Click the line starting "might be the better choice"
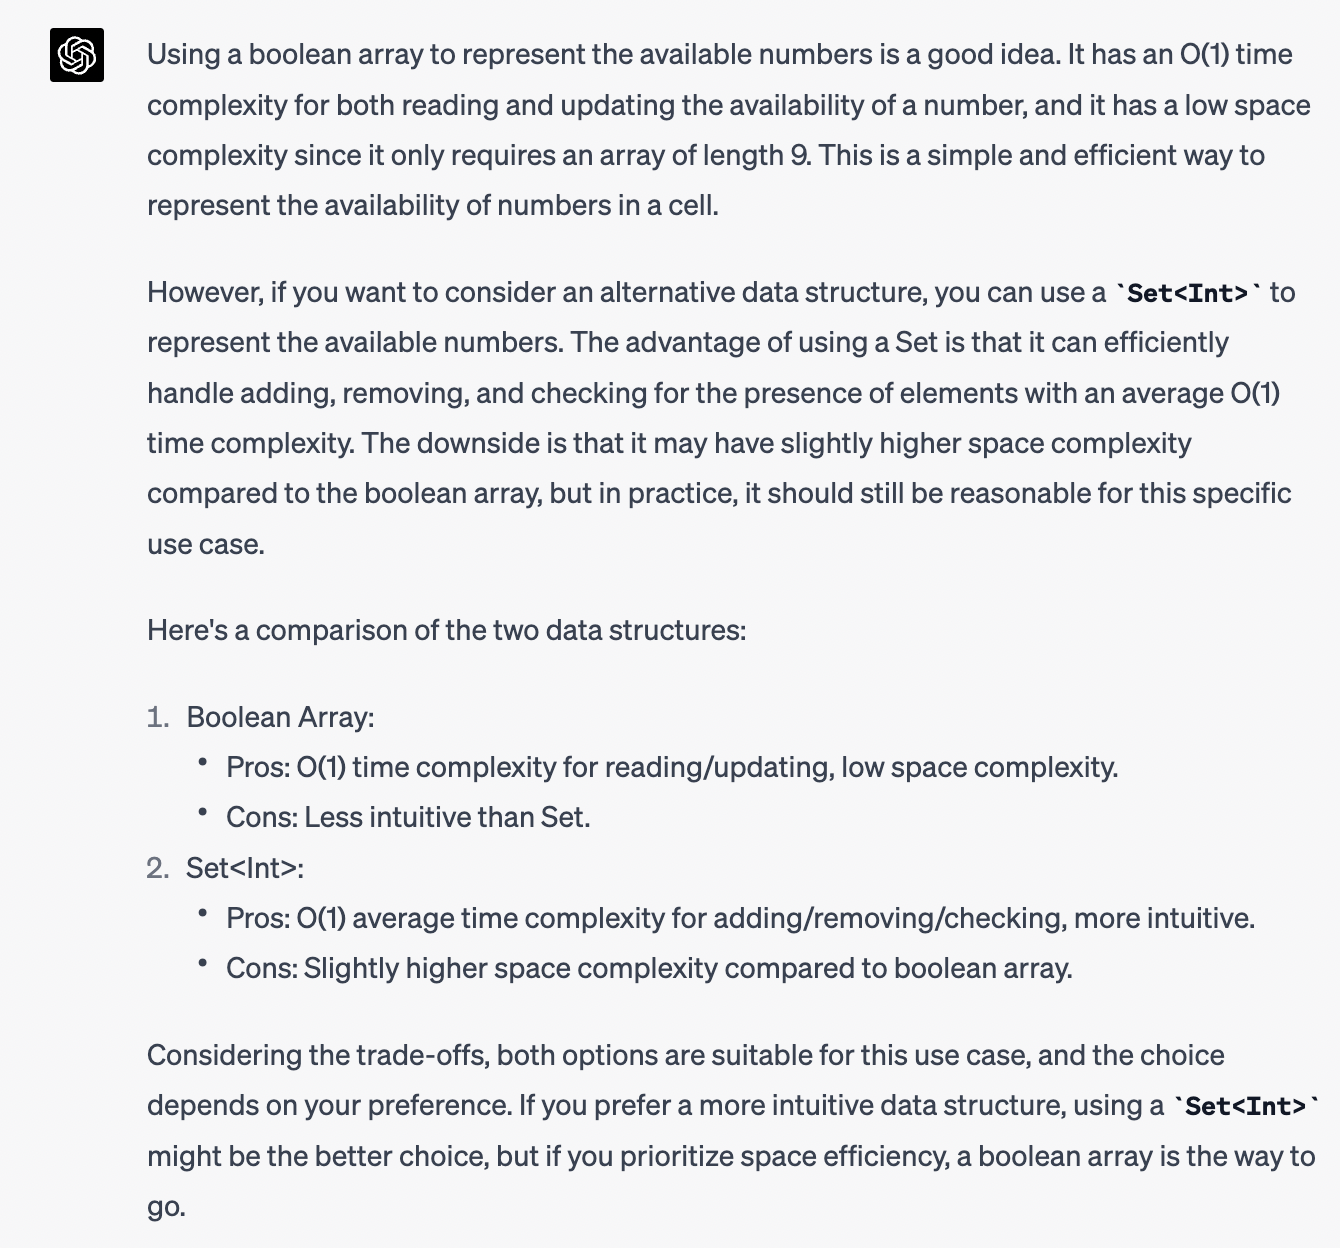 coord(730,1156)
